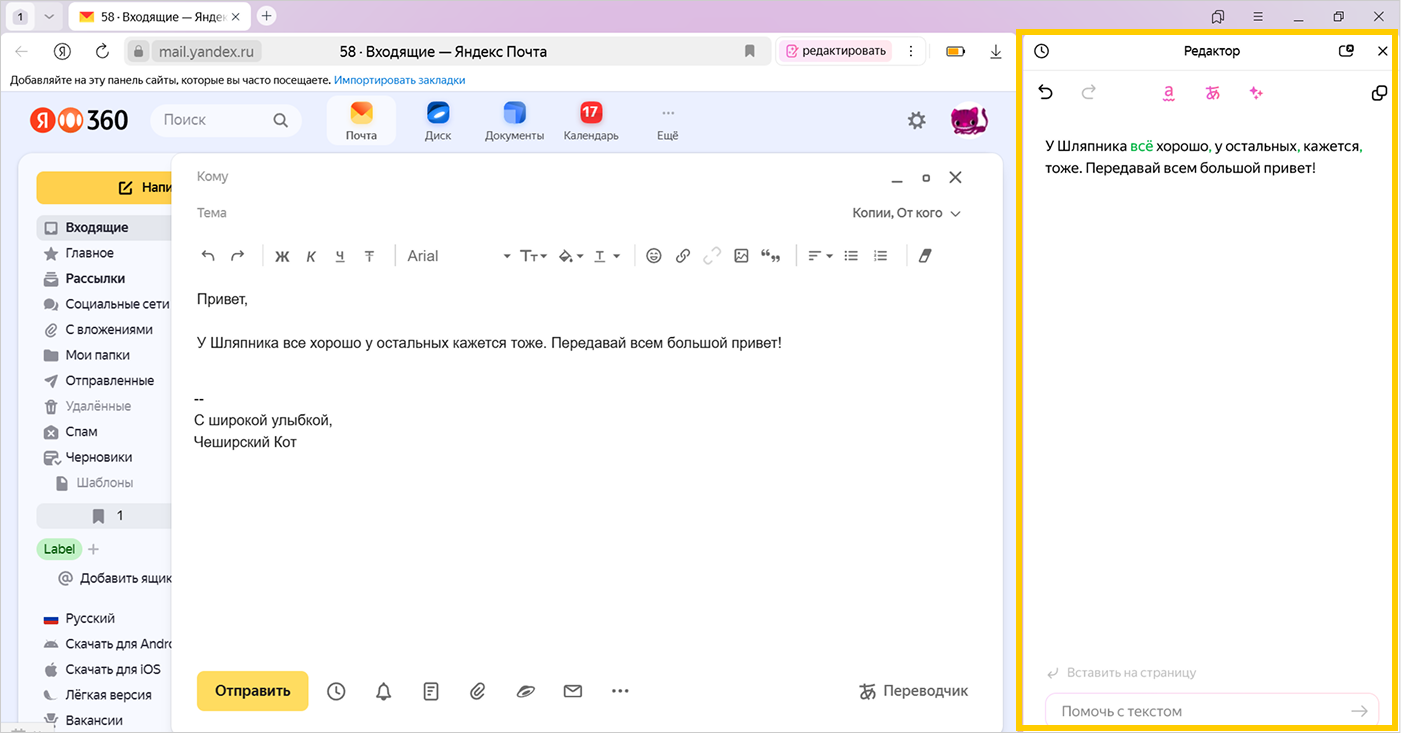Toggle bold formatting (Ж)

click(282, 256)
